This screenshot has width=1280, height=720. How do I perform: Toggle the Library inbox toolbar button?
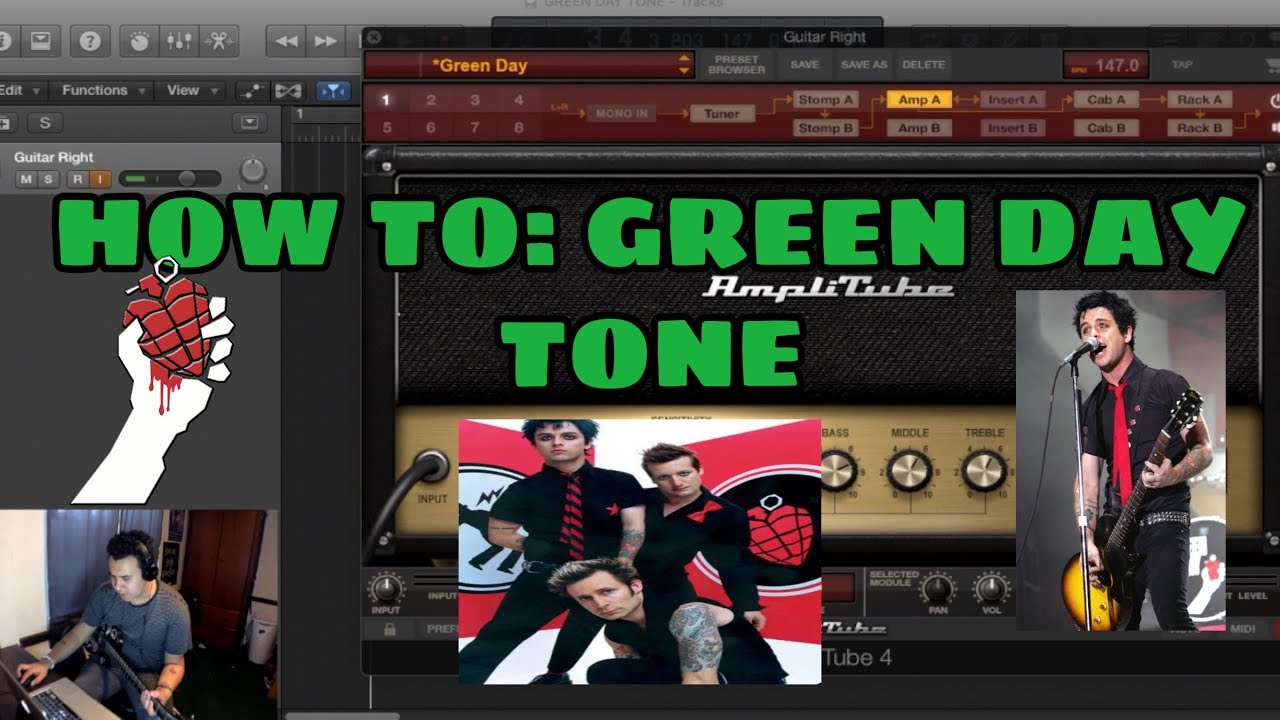[x=40, y=41]
